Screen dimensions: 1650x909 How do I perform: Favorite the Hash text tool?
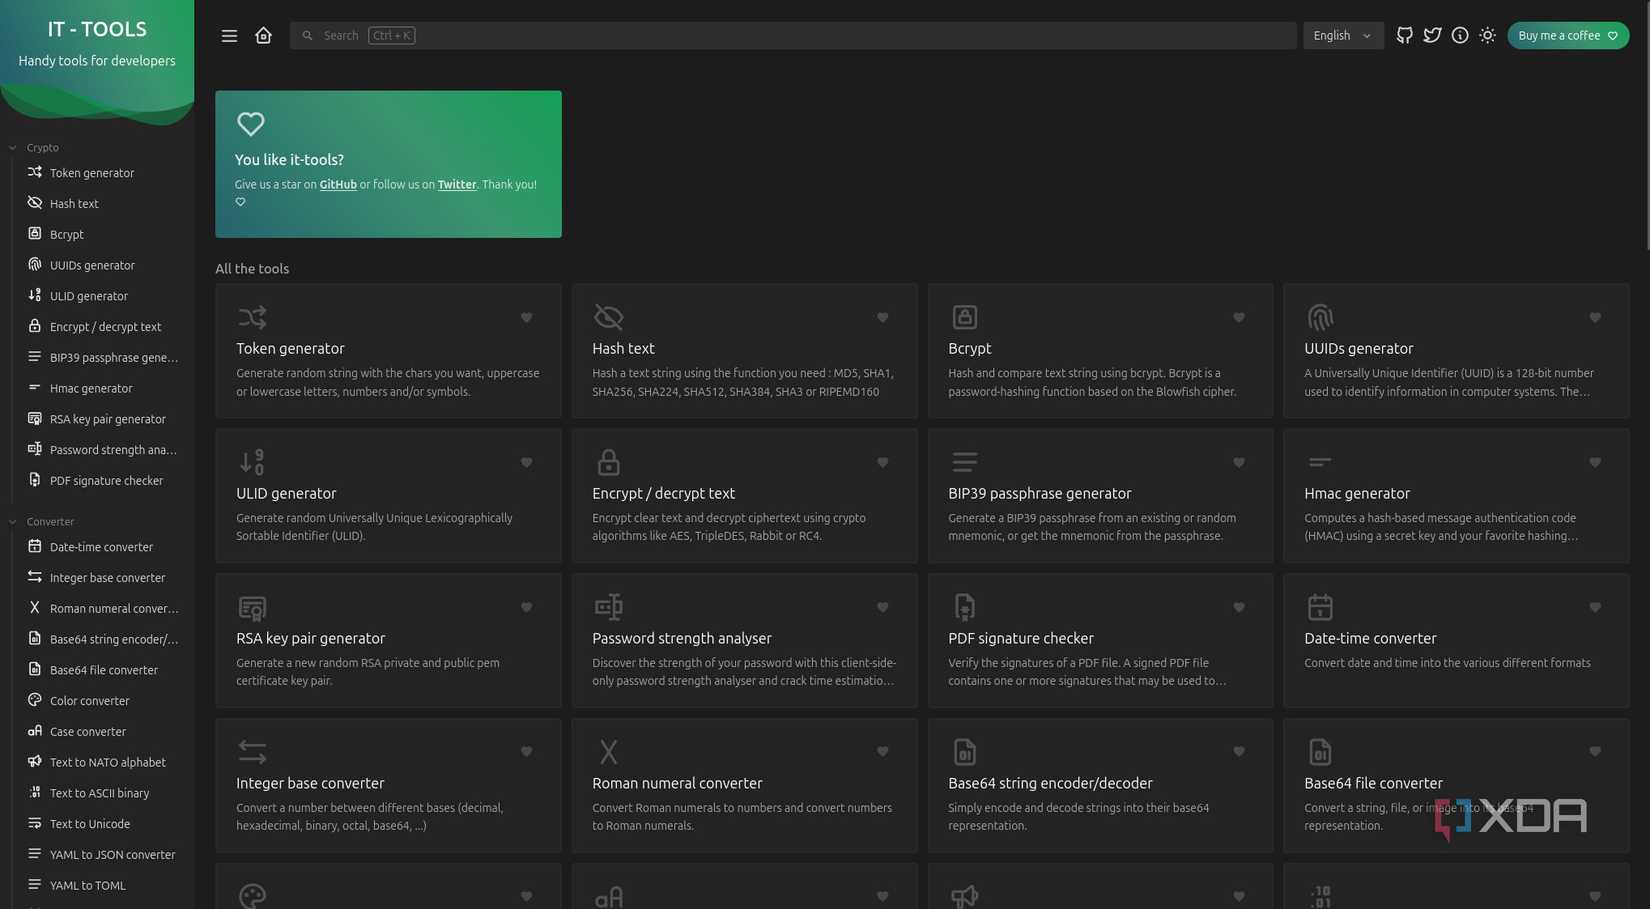882,317
